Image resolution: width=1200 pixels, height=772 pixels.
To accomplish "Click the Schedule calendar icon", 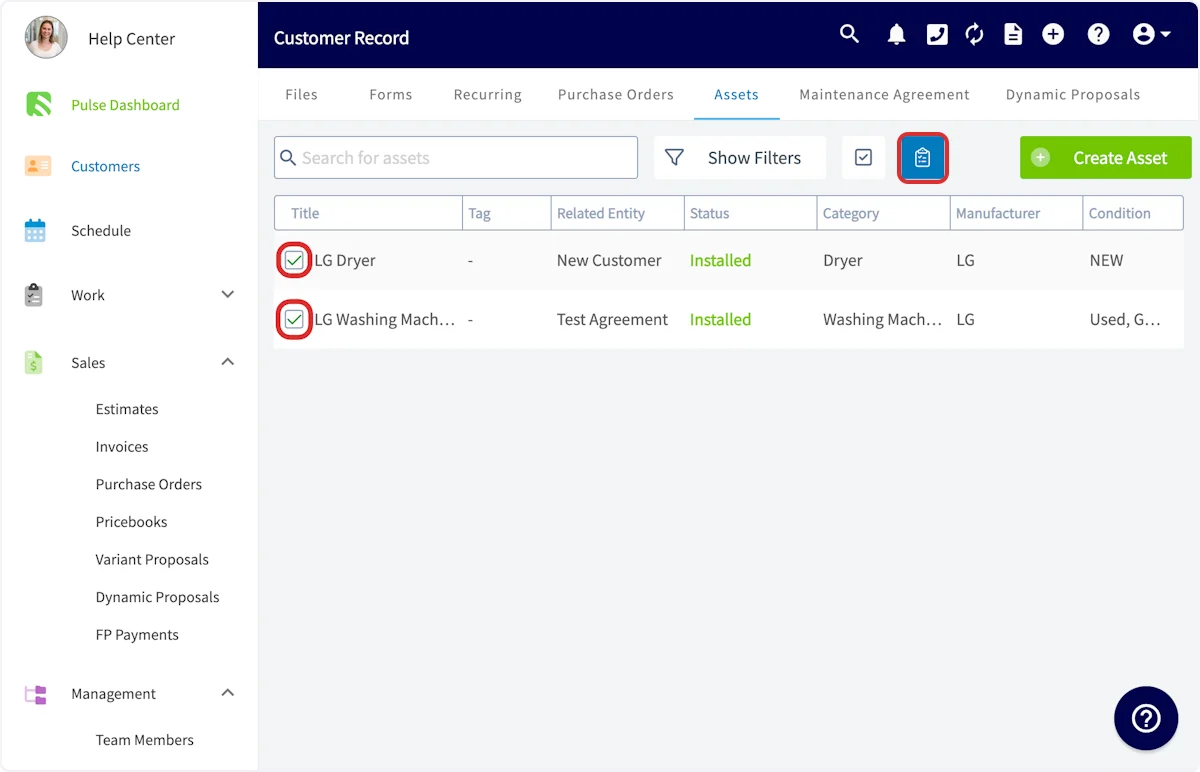I will point(35,230).
